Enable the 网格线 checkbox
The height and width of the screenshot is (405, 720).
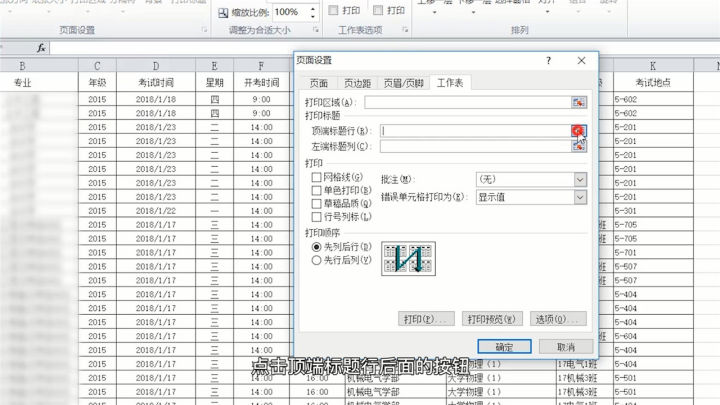pyautogui.click(x=316, y=177)
